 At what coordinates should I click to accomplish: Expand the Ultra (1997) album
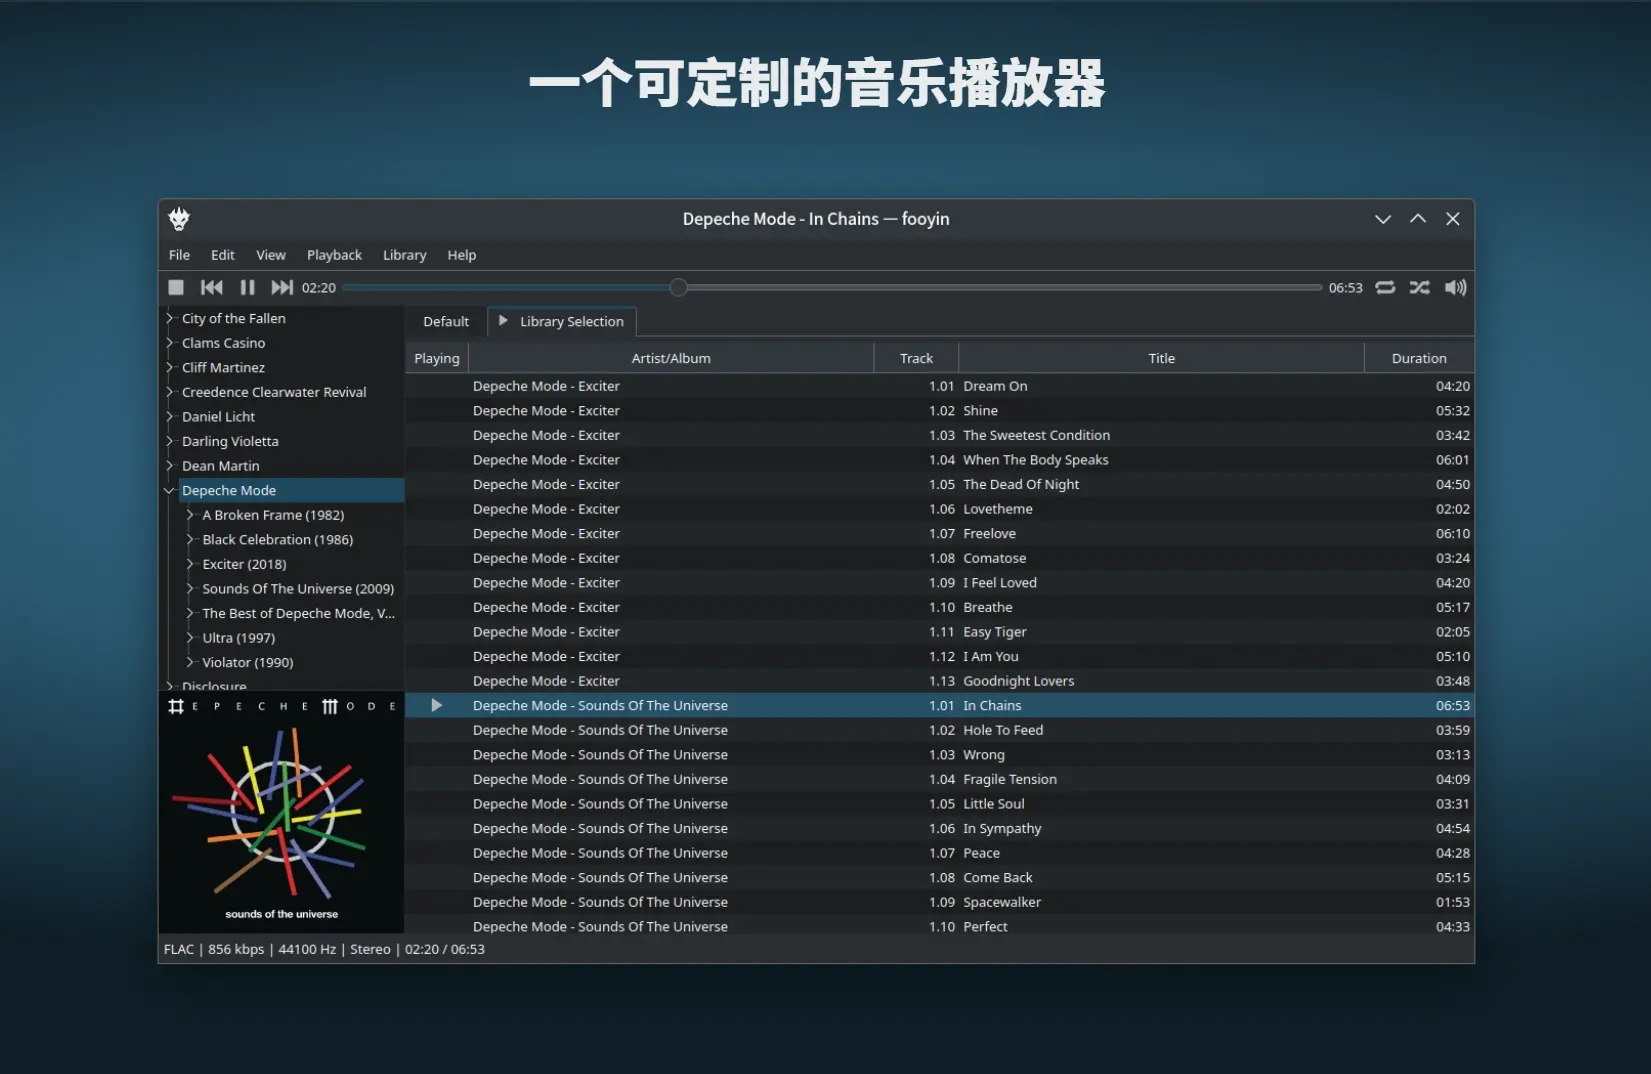tap(190, 638)
